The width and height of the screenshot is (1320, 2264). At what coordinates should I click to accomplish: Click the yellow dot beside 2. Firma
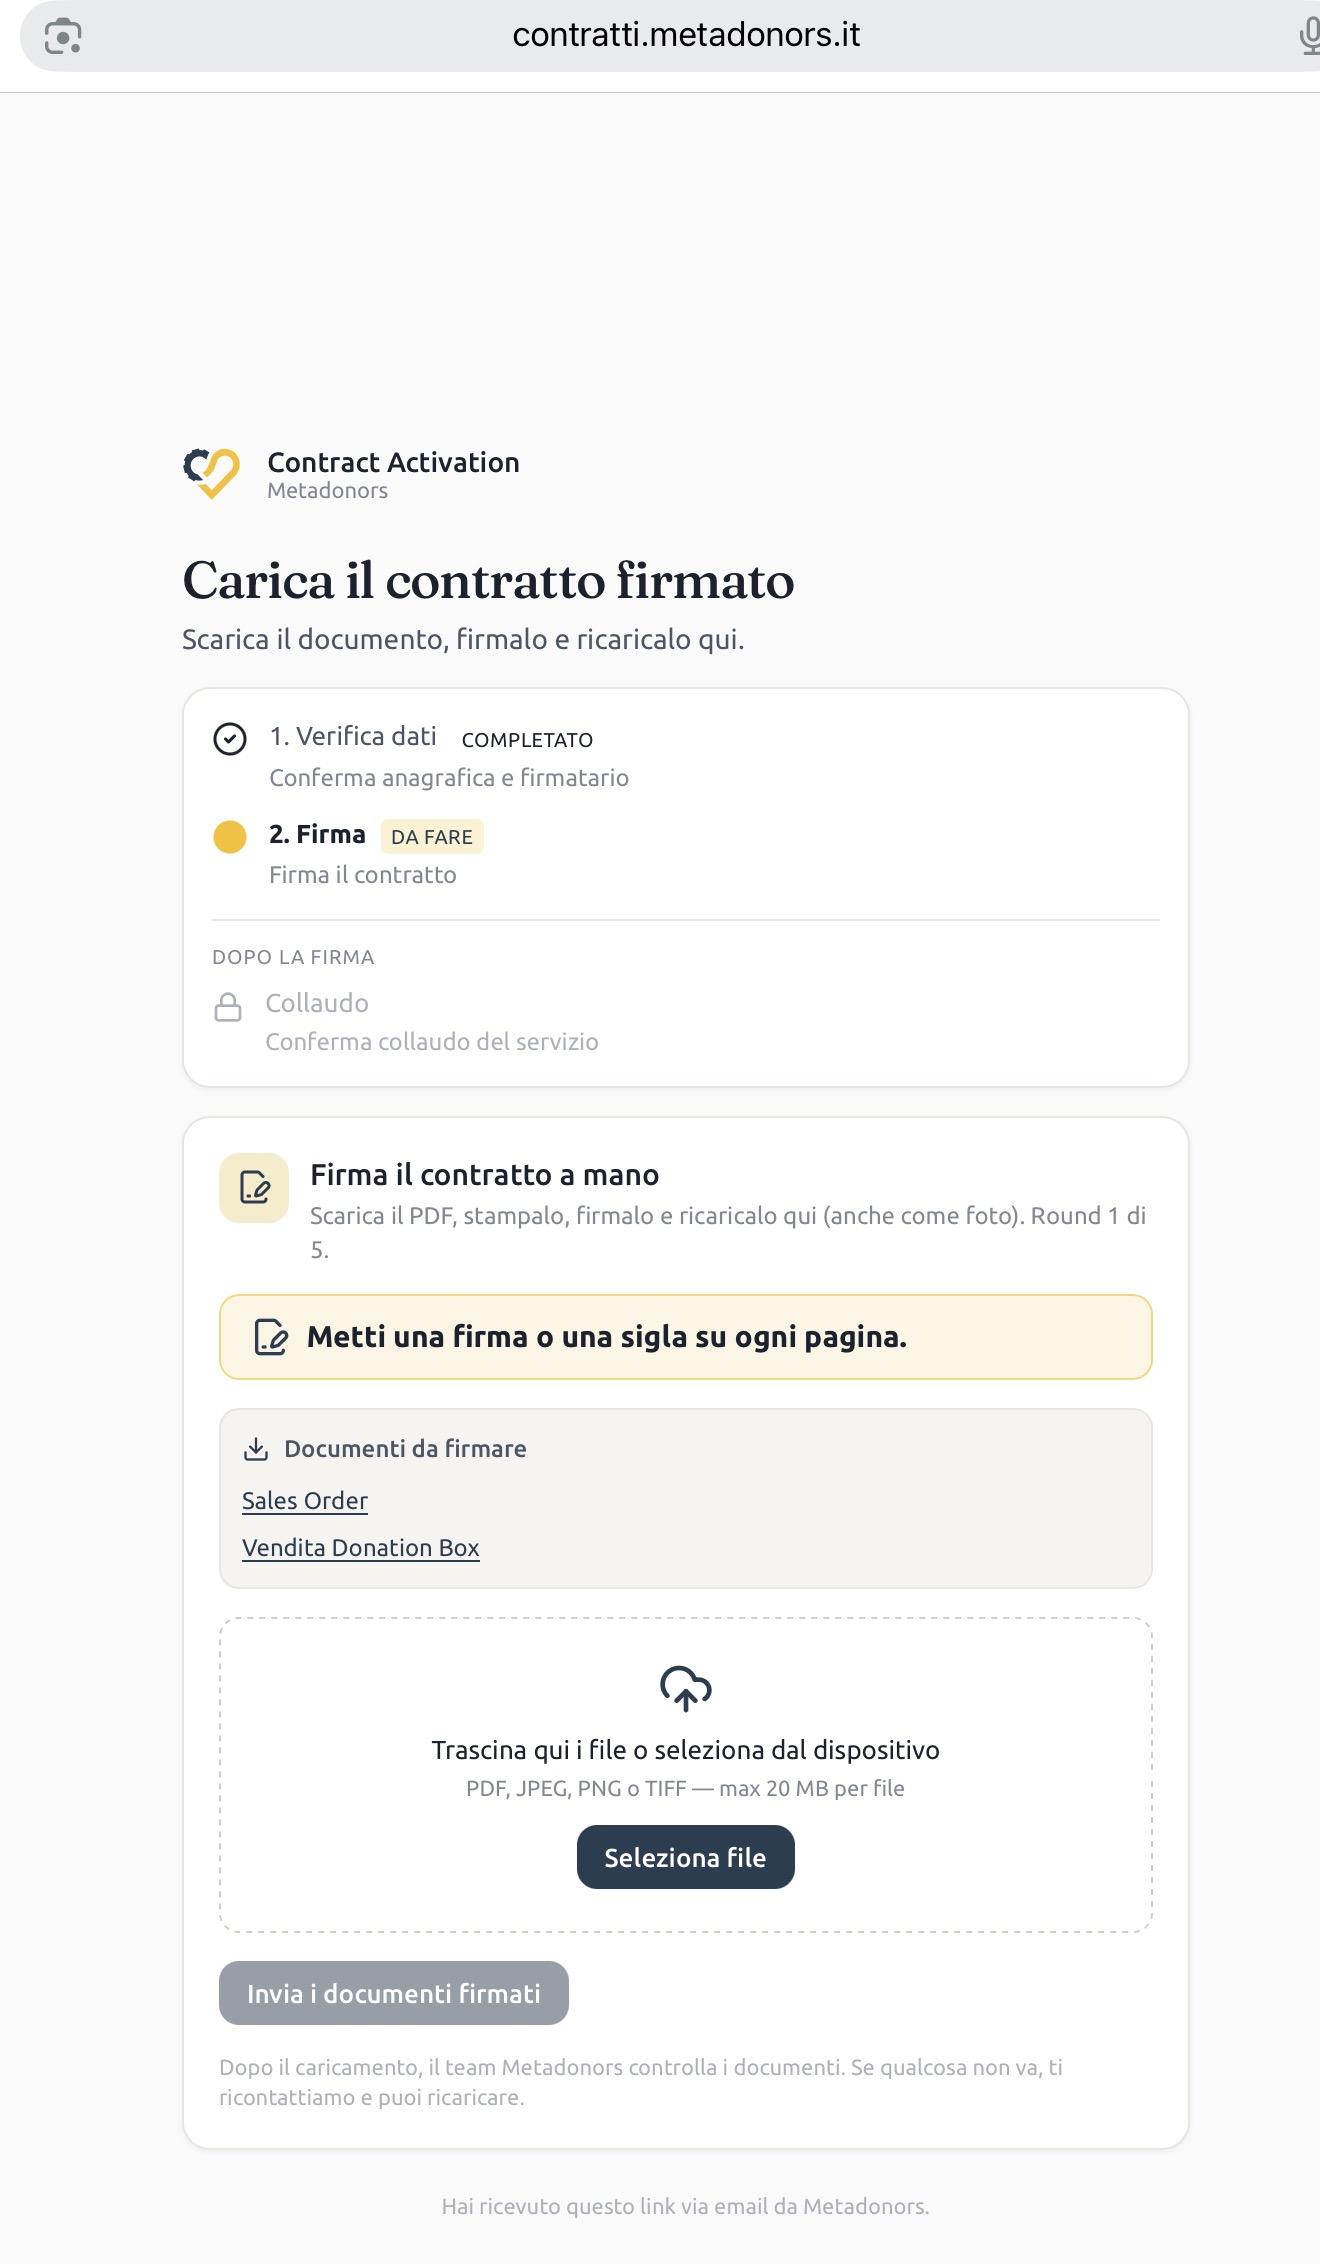tap(230, 837)
